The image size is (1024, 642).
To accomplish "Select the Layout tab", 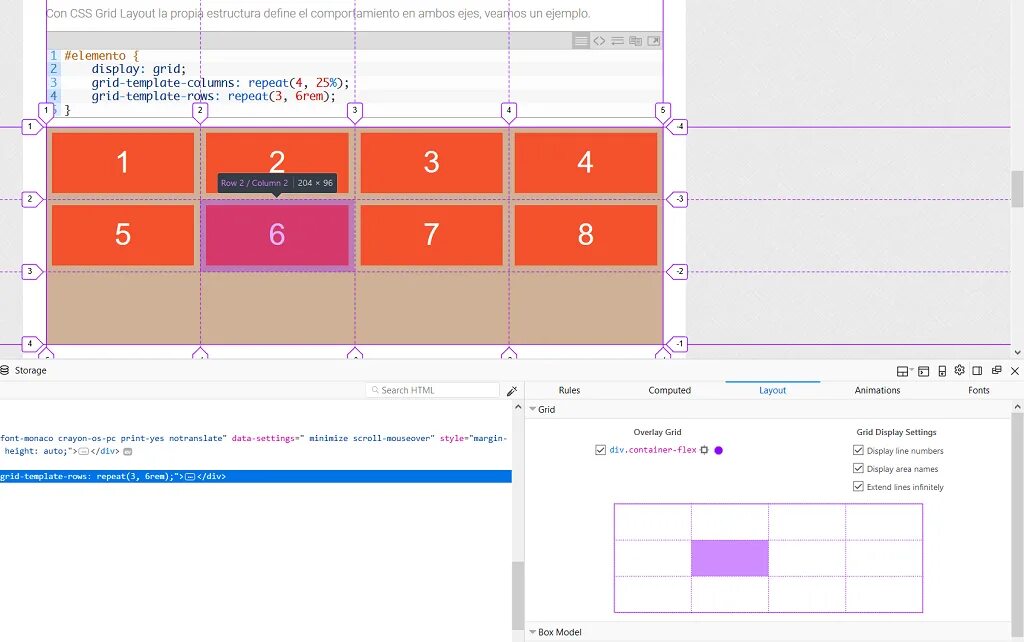I will tap(773, 390).
